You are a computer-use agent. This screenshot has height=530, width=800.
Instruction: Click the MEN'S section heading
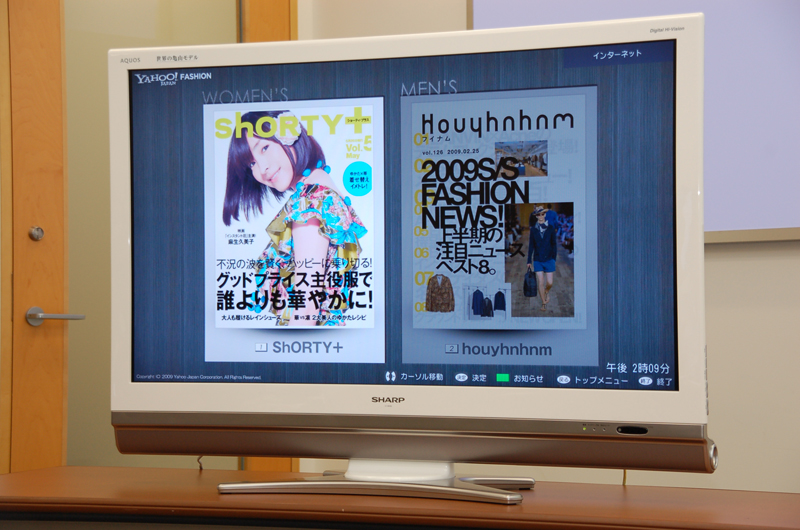429,89
